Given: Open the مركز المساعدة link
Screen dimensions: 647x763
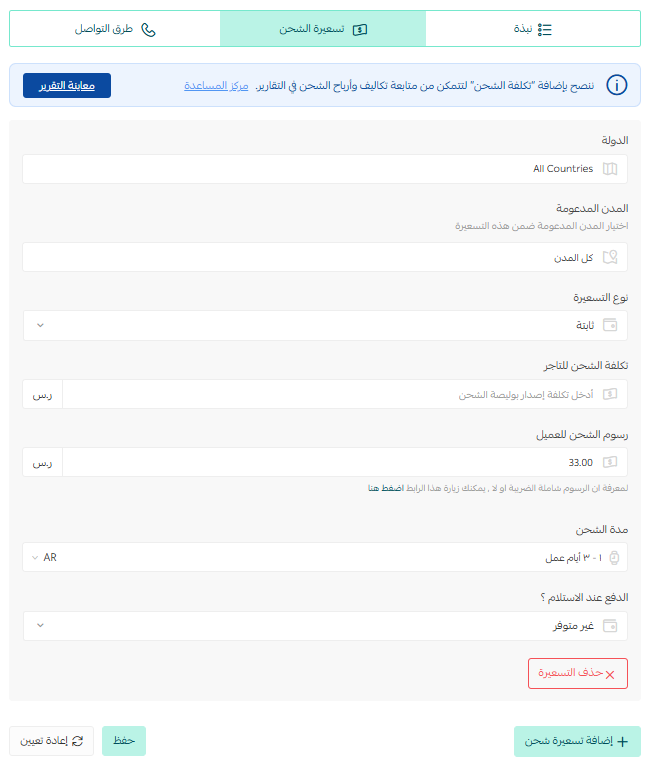Looking at the screenshot, I should [x=216, y=86].
